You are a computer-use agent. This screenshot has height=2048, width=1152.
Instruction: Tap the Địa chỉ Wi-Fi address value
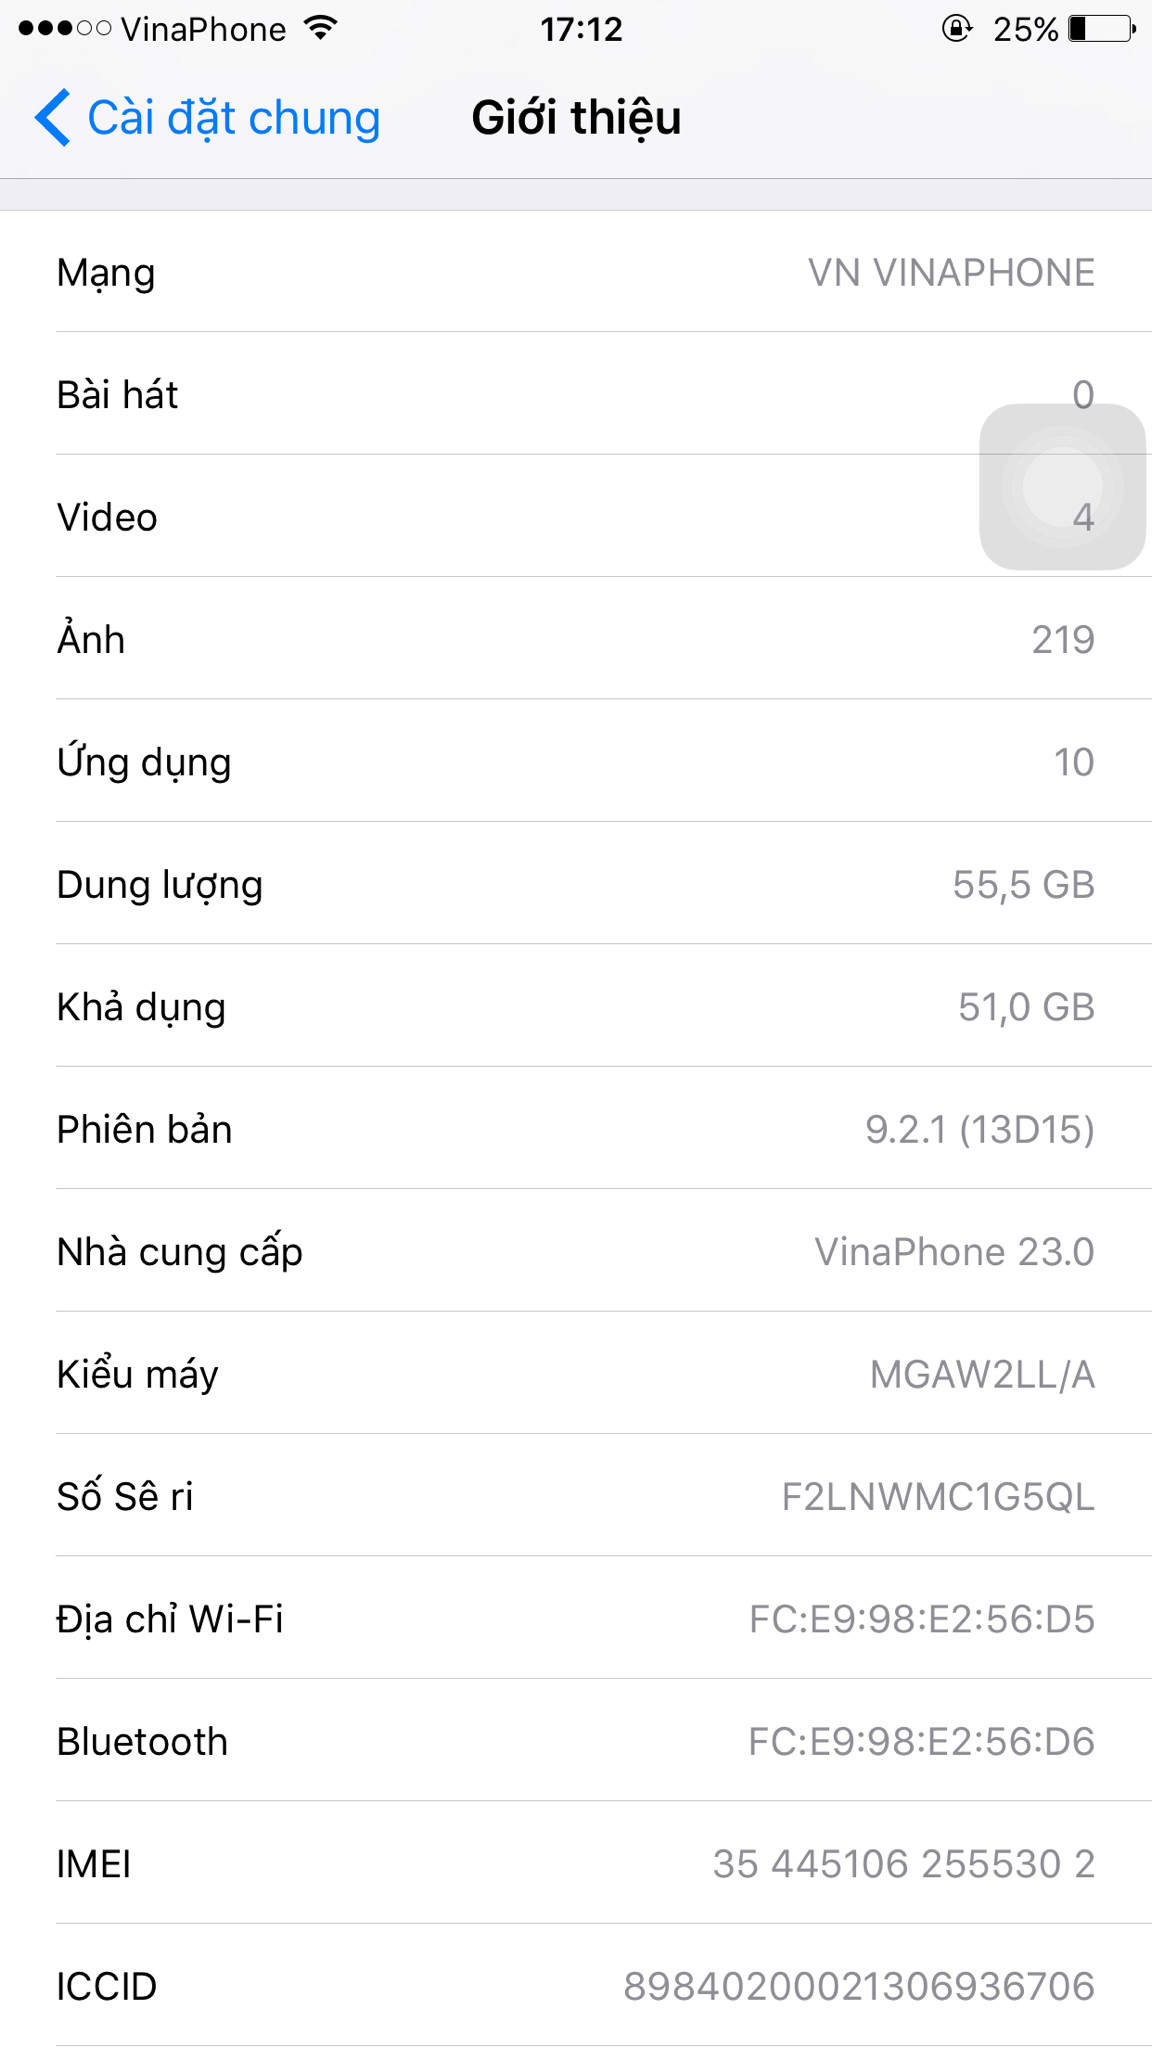point(921,1619)
